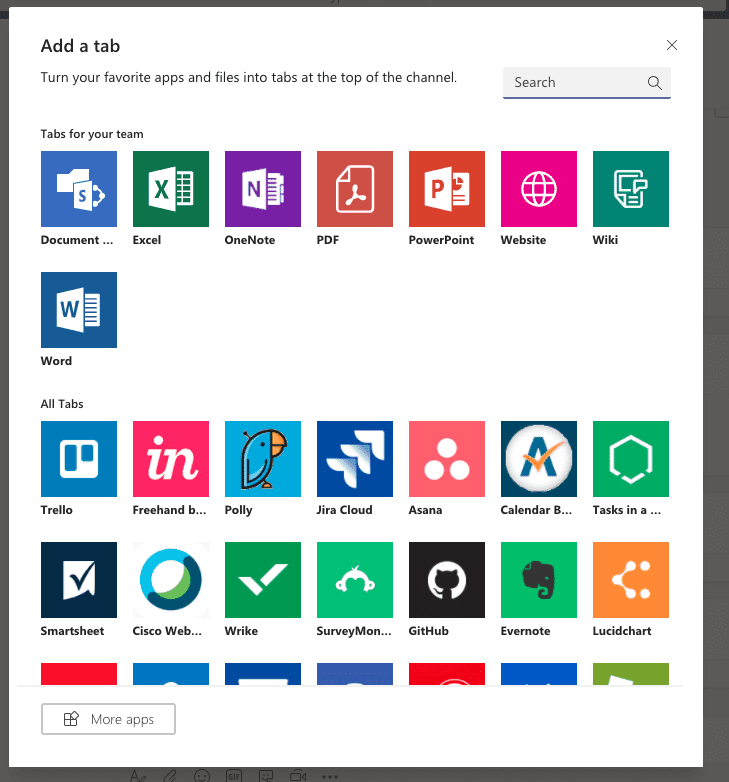The height and width of the screenshot is (782, 729).
Task: Focus the Search apps field
Action: [586, 83]
